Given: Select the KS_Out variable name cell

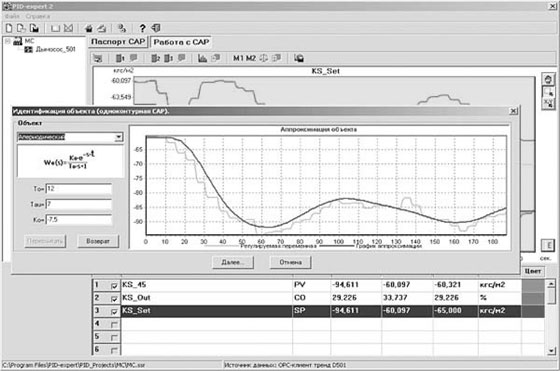Looking at the screenshot, I should [x=207, y=298].
